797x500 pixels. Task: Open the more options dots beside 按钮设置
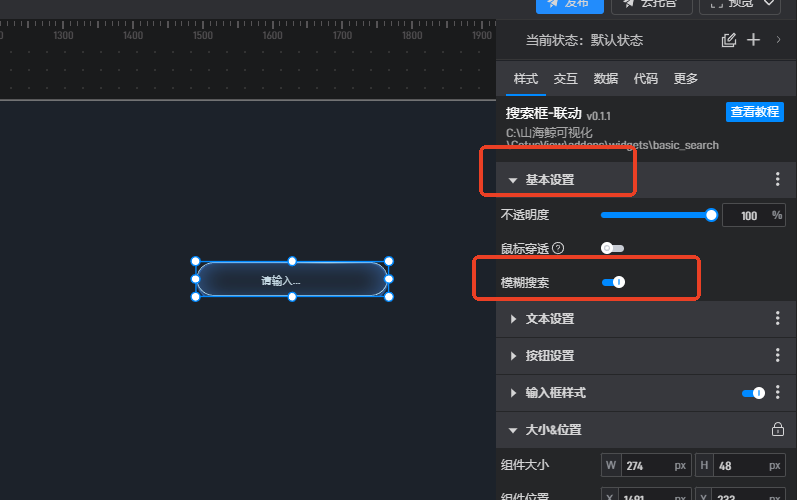point(777,355)
